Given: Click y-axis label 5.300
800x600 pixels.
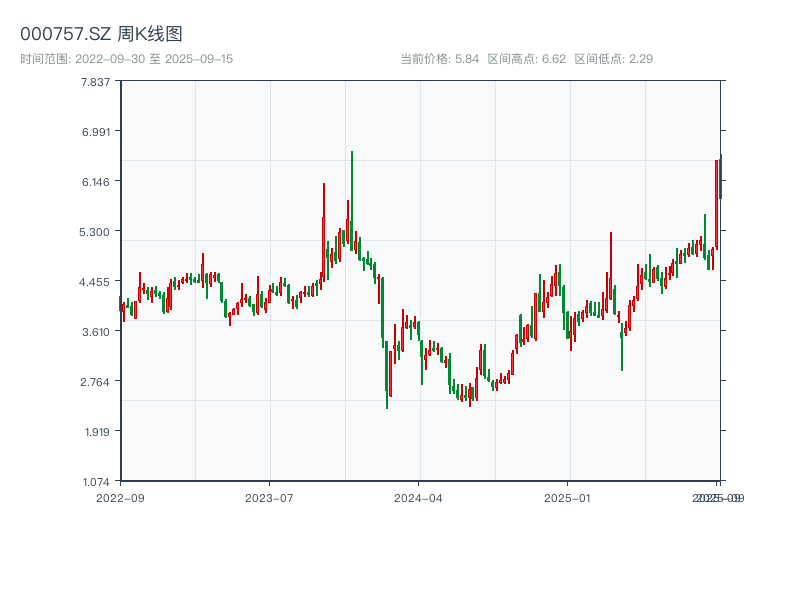Looking at the screenshot, I should pyautogui.click(x=94, y=232).
